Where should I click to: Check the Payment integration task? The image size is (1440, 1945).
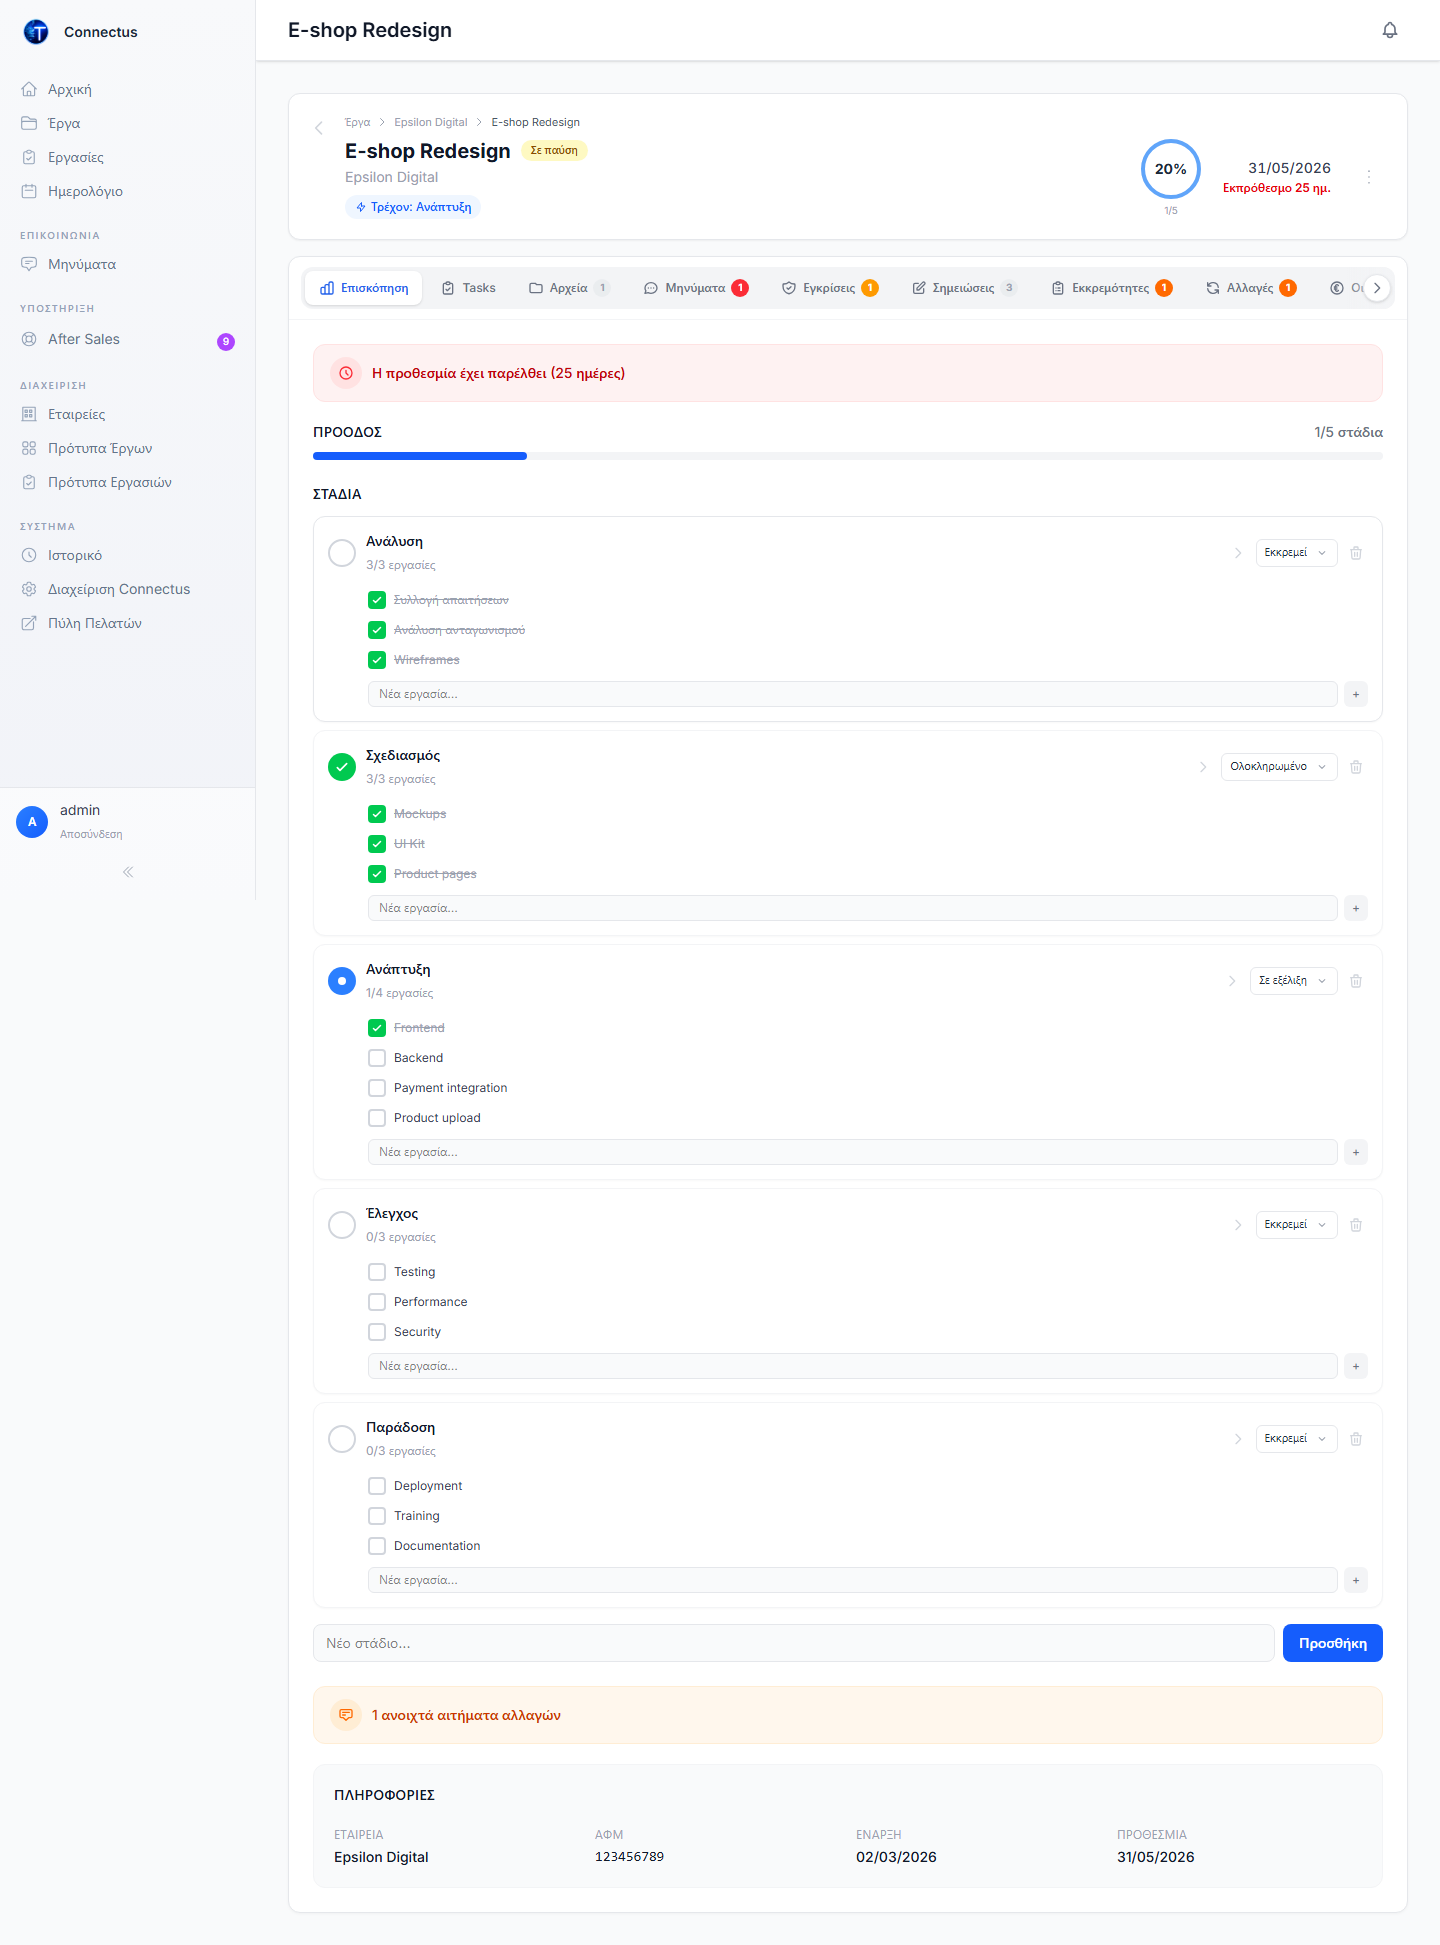tap(377, 1088)
